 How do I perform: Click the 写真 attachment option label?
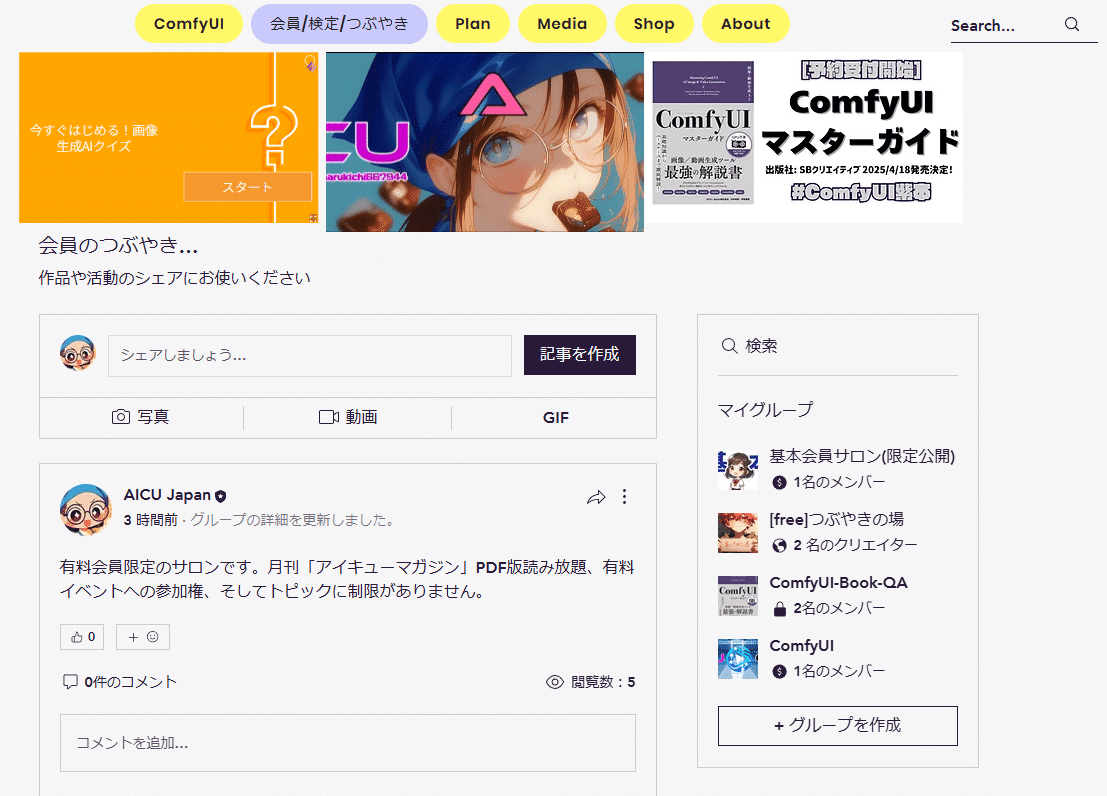tap(153, 417)
